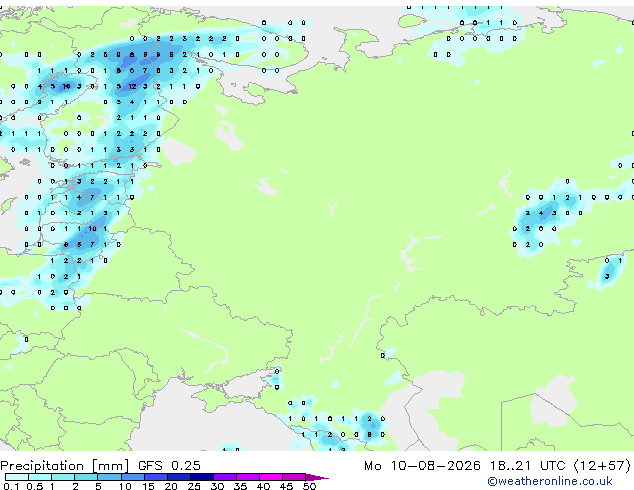Click the '50' legend scale label
The height and width of the screenshot is (490, 634).
[309, 486]
